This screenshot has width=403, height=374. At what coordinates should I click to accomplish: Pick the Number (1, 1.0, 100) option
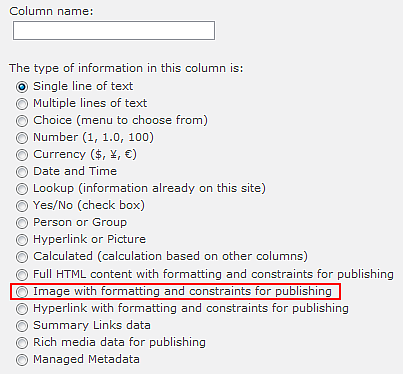click(22, 138)
